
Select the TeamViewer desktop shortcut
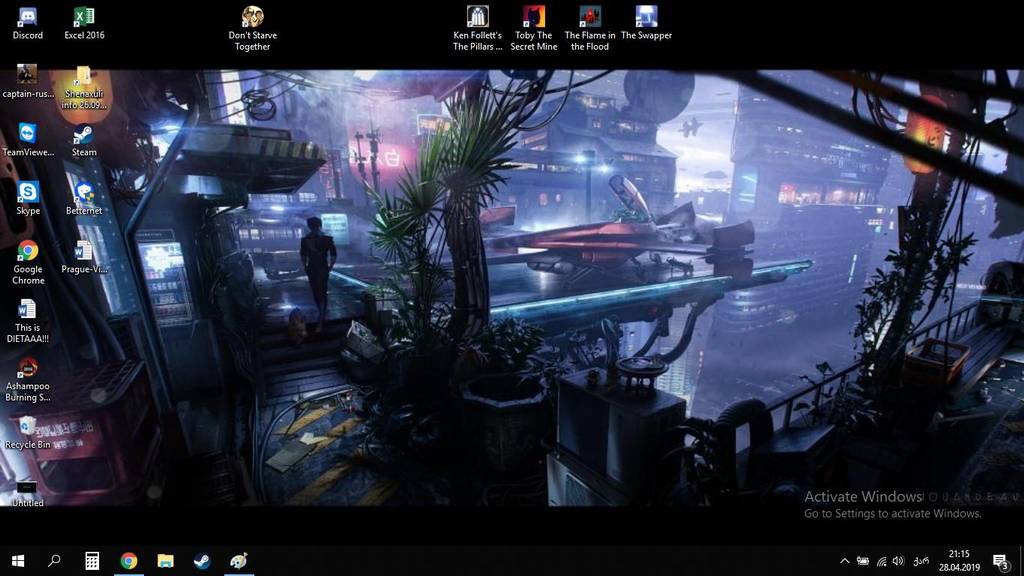27,140
